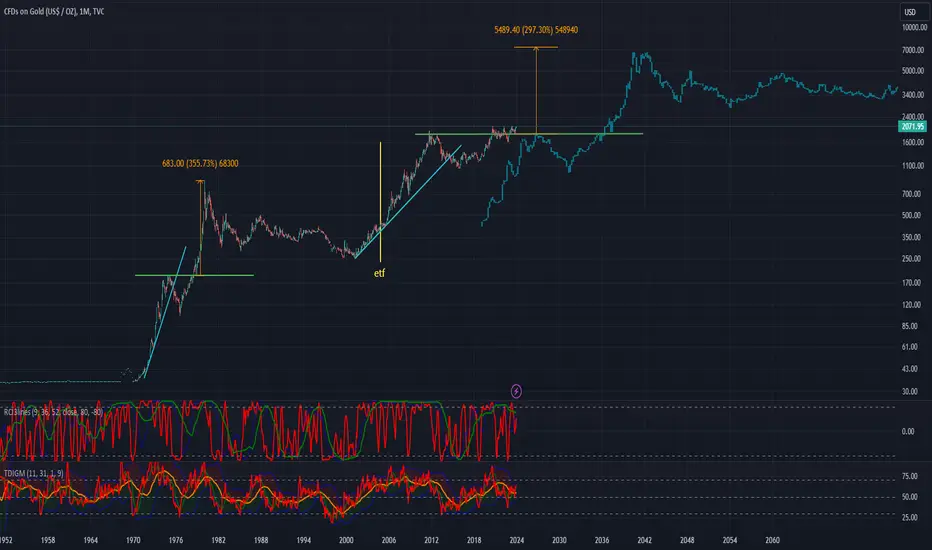Click the 350.00 level on price scale
Image resolution: width=932 pixels, height=550 pixels.
(x=912, y=237)
